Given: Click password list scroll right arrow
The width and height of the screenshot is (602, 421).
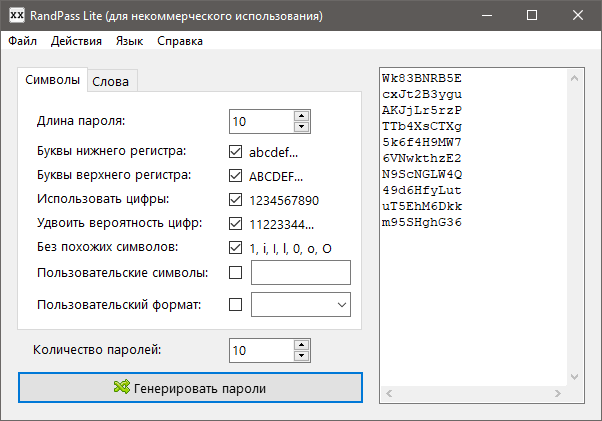Looking at the screenshot, I should [557, 393].
